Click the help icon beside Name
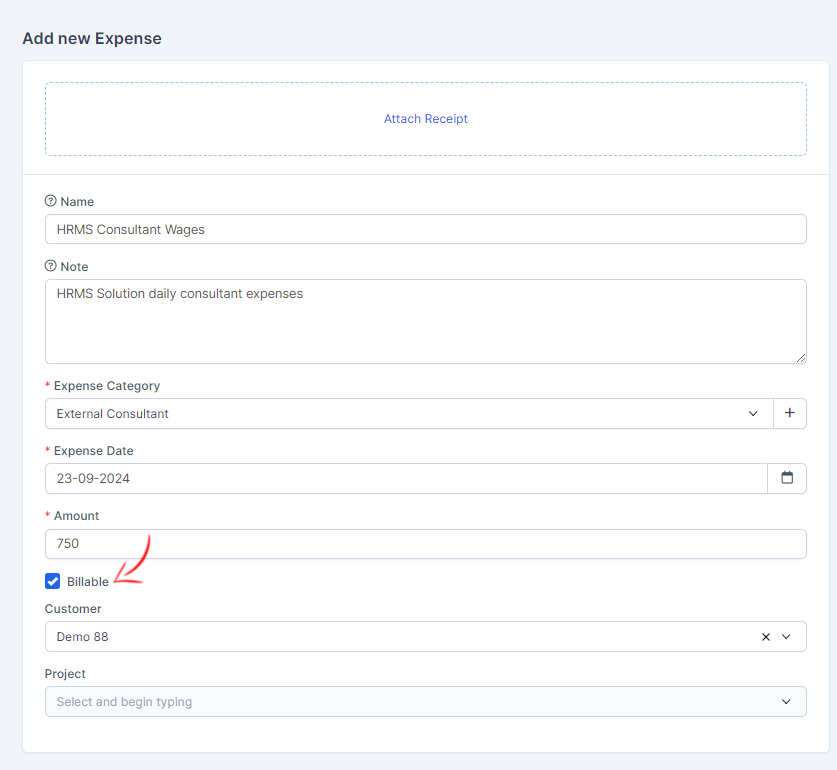Viewport: 837px width, 770px height. click(x=51, y=201)
